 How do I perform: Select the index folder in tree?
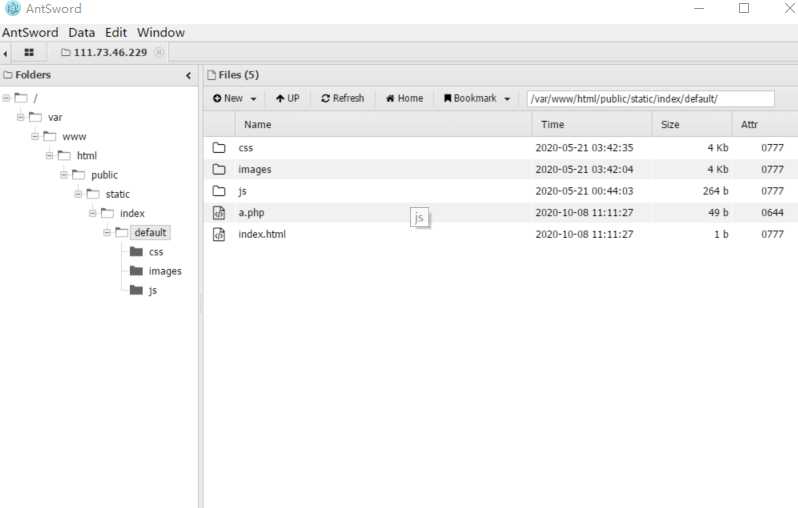coord(132,213)
